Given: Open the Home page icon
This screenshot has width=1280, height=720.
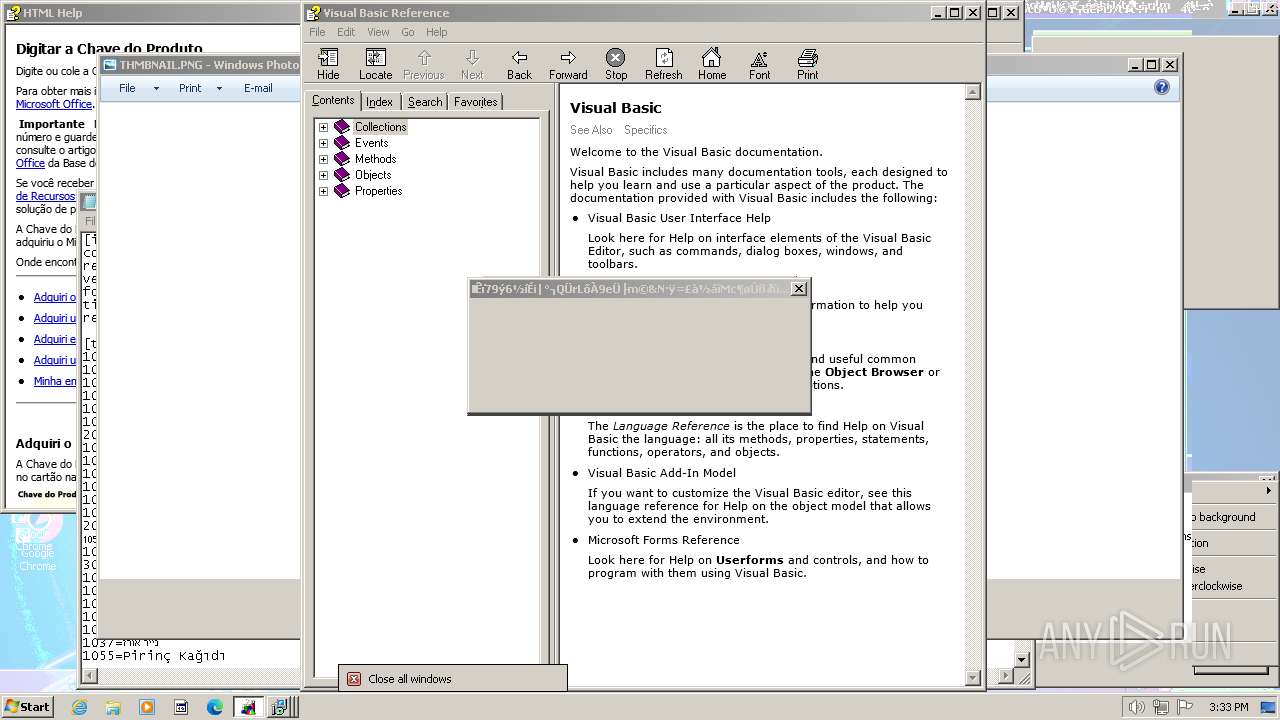Looking at the screenshot, I should coord(711,64).
